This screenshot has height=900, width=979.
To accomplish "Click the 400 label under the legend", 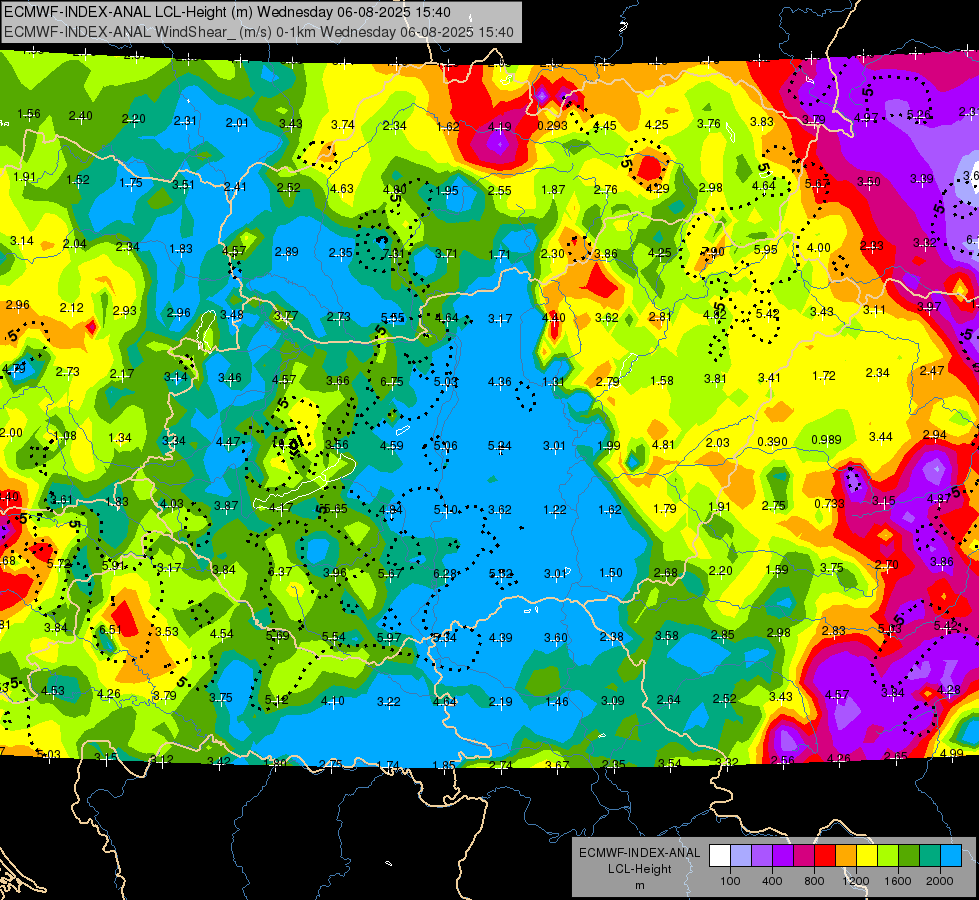I will coord(772,881).
